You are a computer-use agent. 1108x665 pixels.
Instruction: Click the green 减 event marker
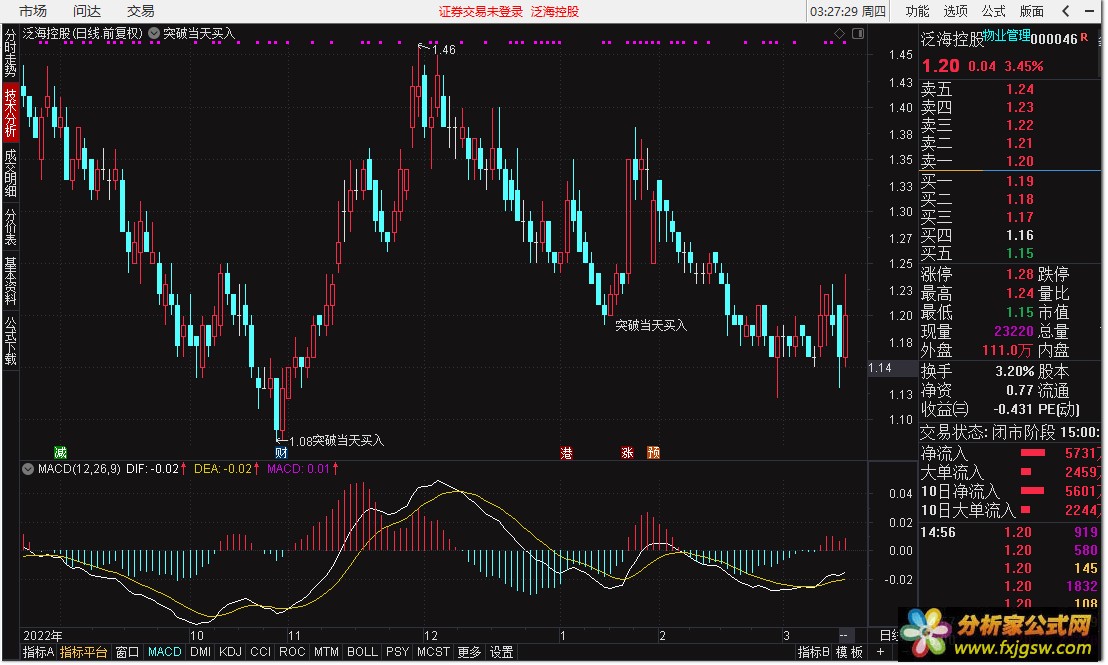61,452
